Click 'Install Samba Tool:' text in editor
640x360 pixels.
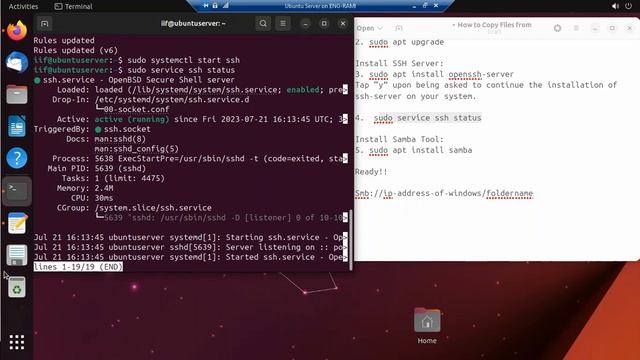tap(399, 140)
